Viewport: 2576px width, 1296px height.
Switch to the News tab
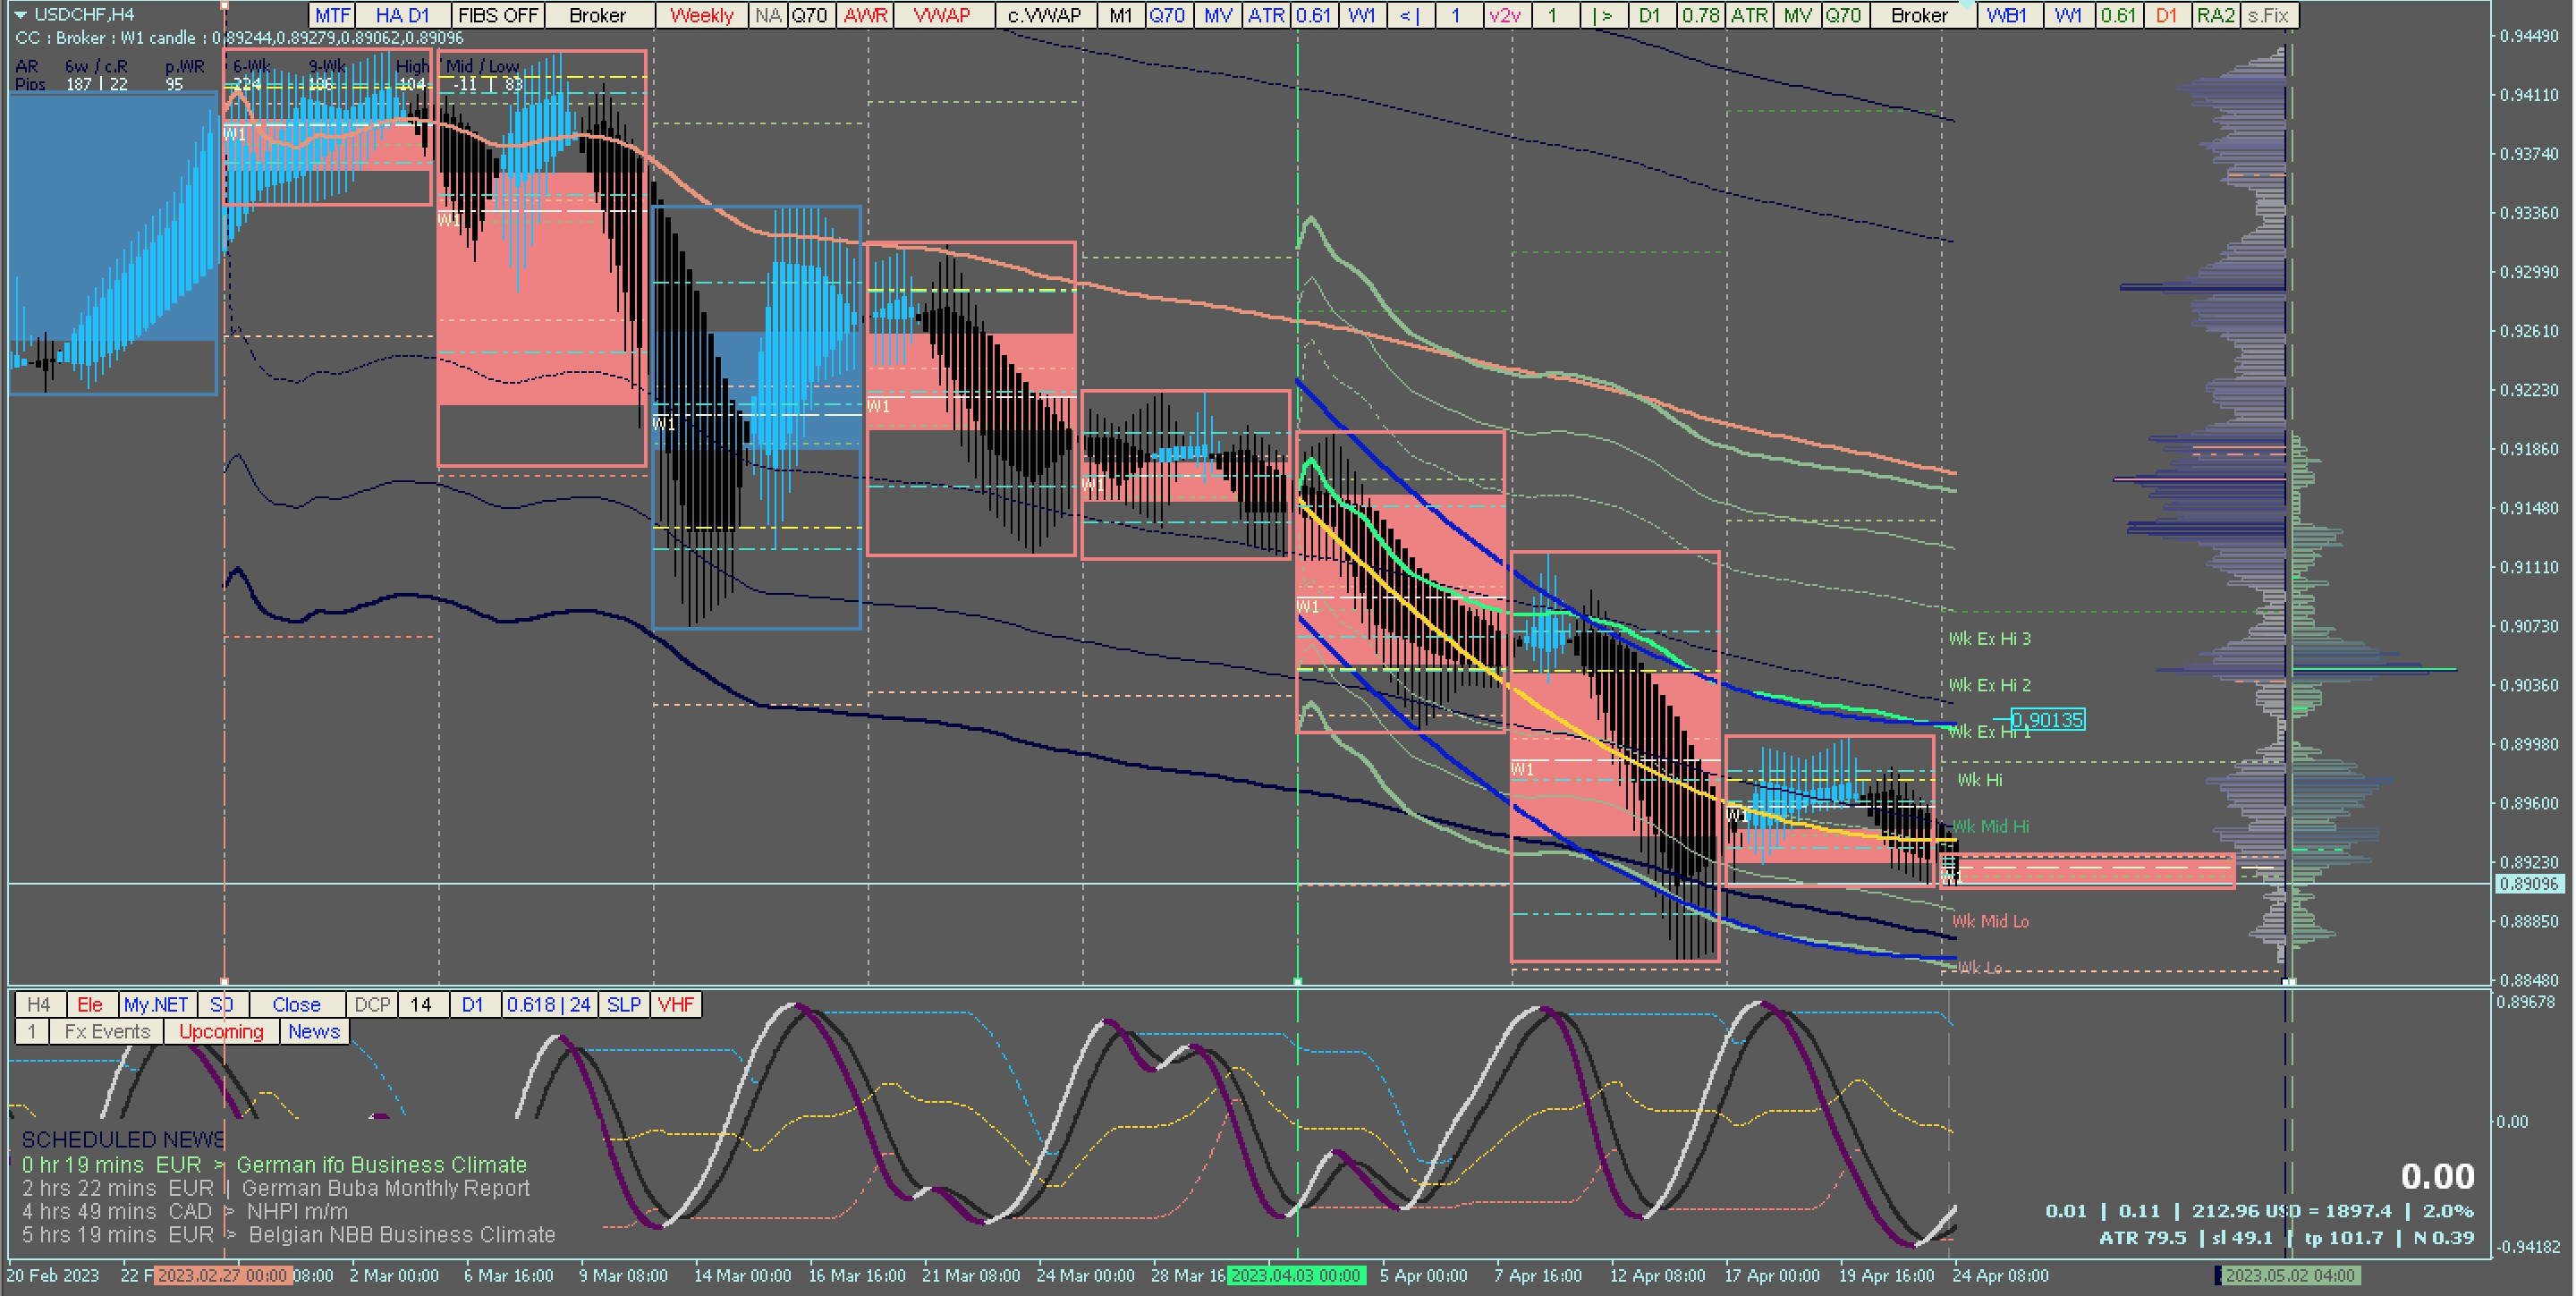314,1031
